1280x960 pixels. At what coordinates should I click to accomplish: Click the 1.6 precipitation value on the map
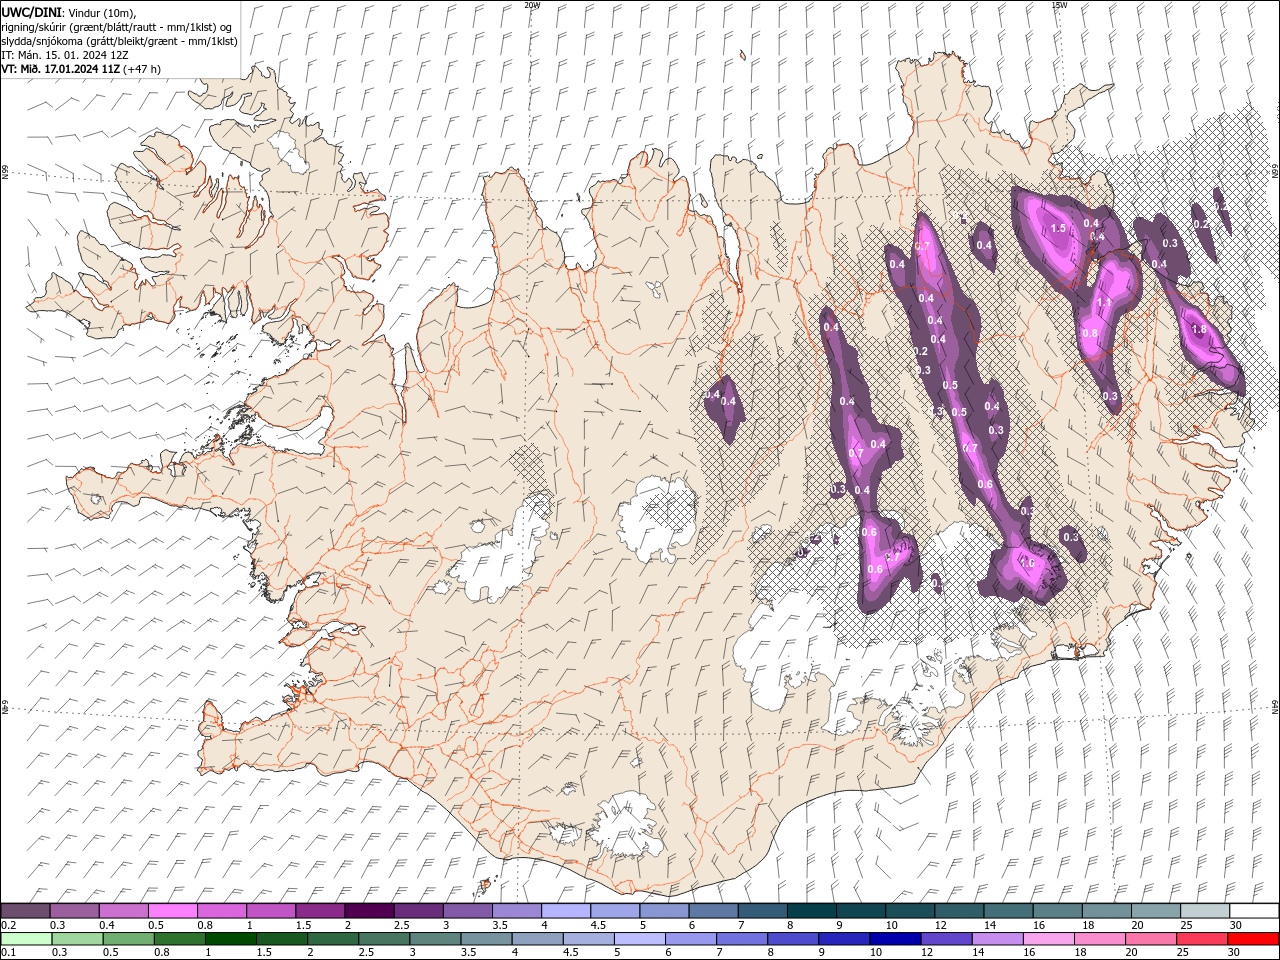tap(1026, 563)
